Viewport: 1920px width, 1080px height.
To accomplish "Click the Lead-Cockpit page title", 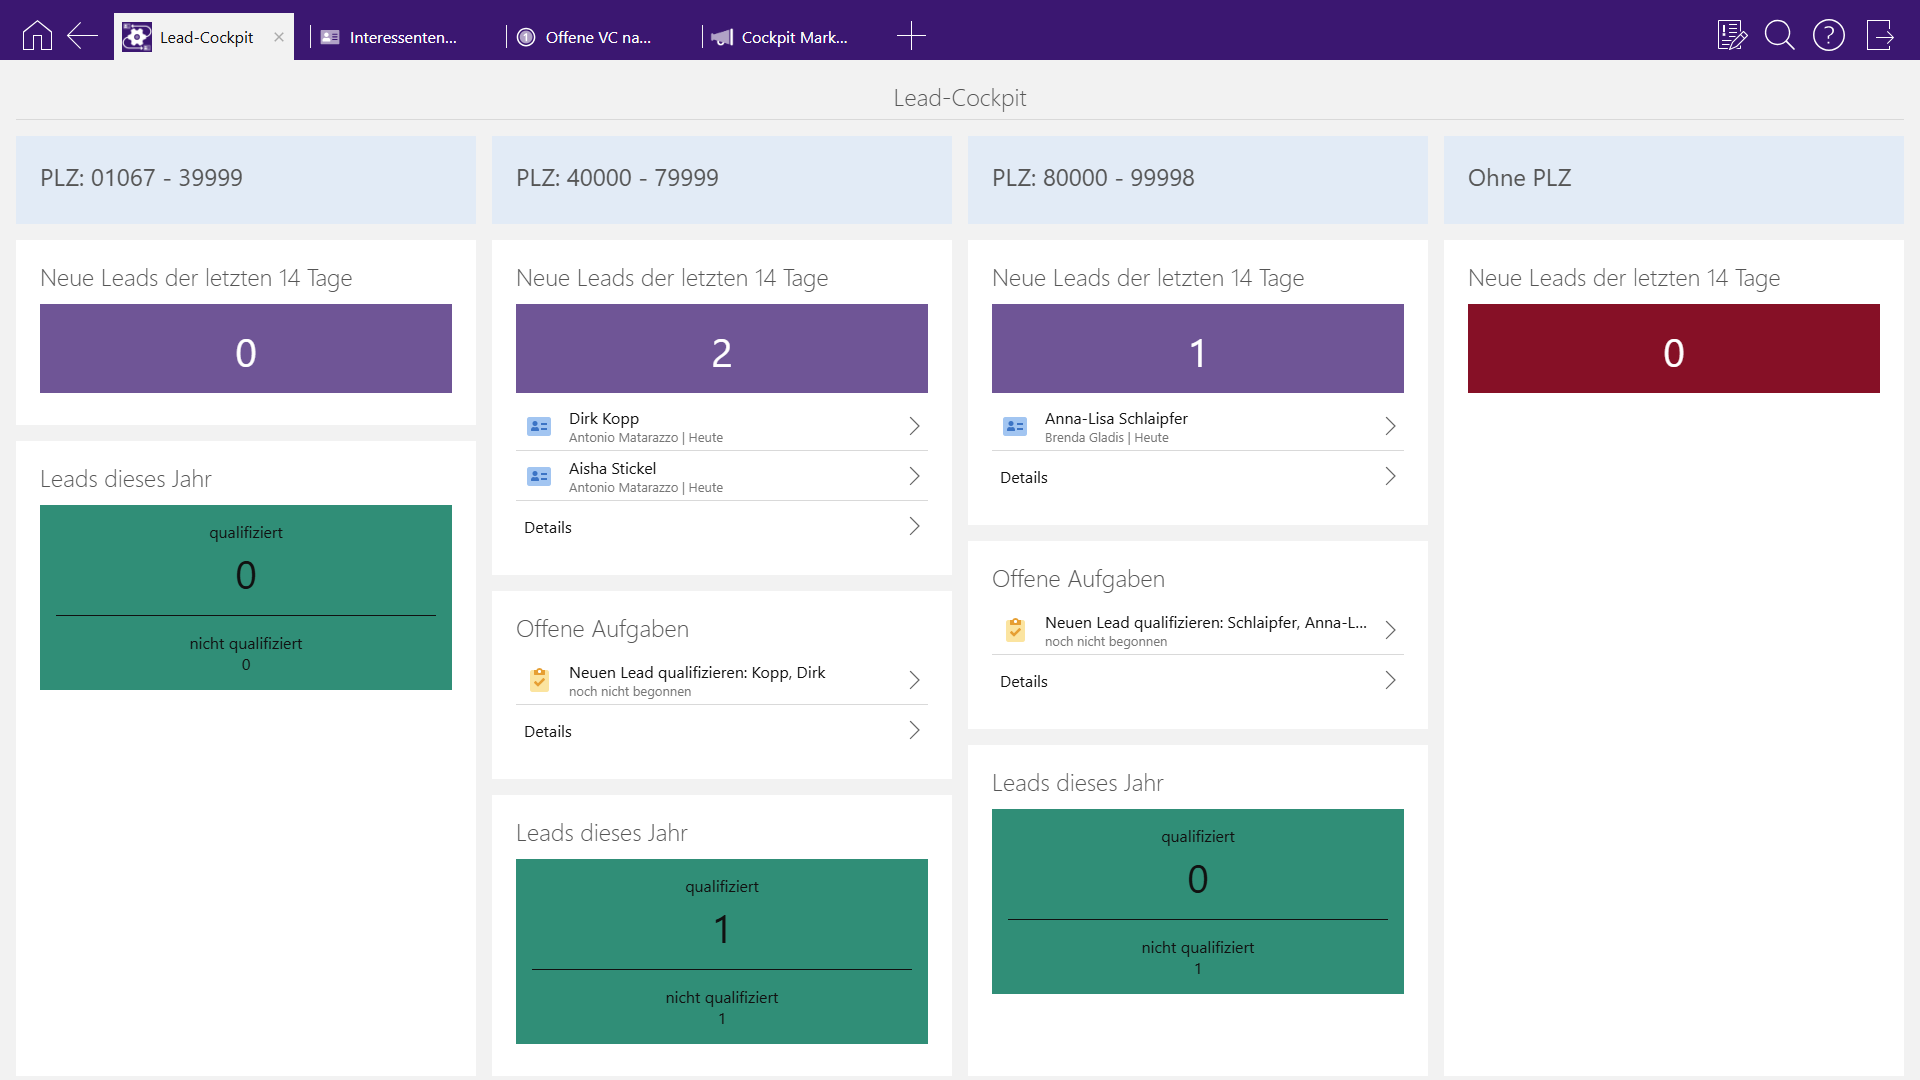I will (960, 98).
